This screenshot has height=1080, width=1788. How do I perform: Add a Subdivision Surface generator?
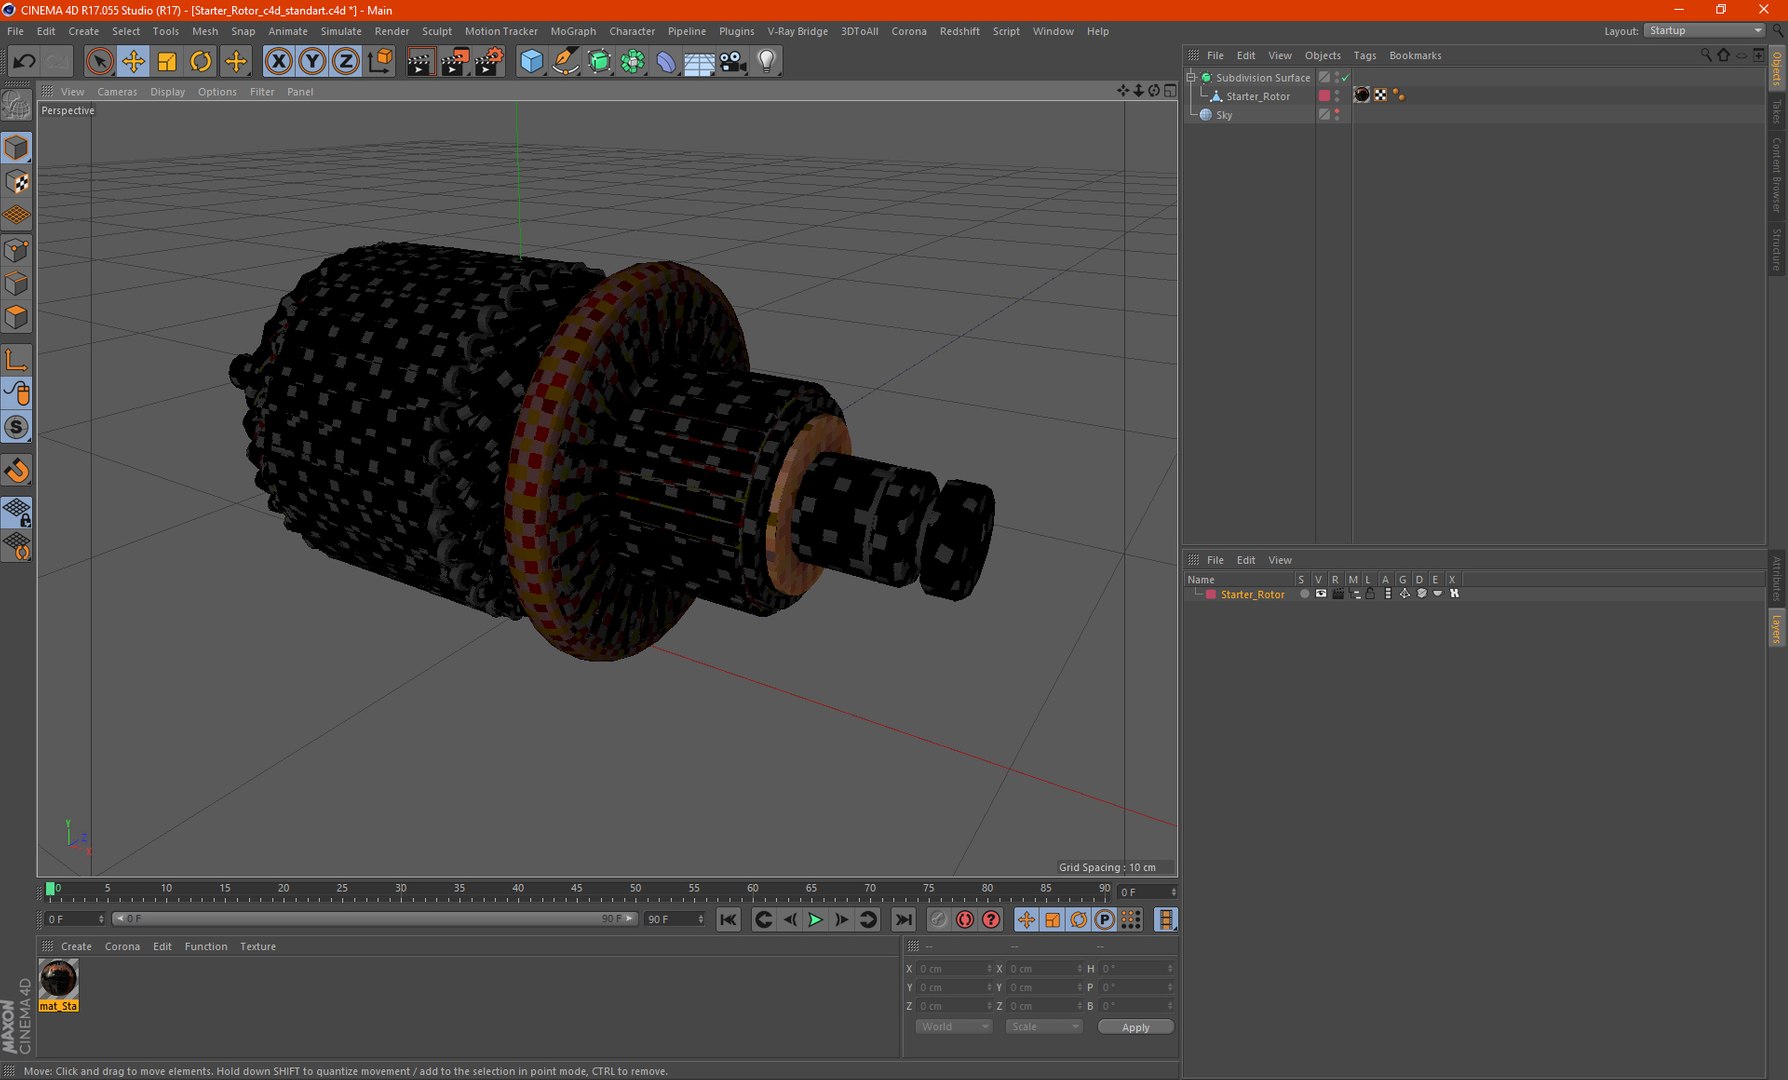pyautogui.click(x=599, y=61)
